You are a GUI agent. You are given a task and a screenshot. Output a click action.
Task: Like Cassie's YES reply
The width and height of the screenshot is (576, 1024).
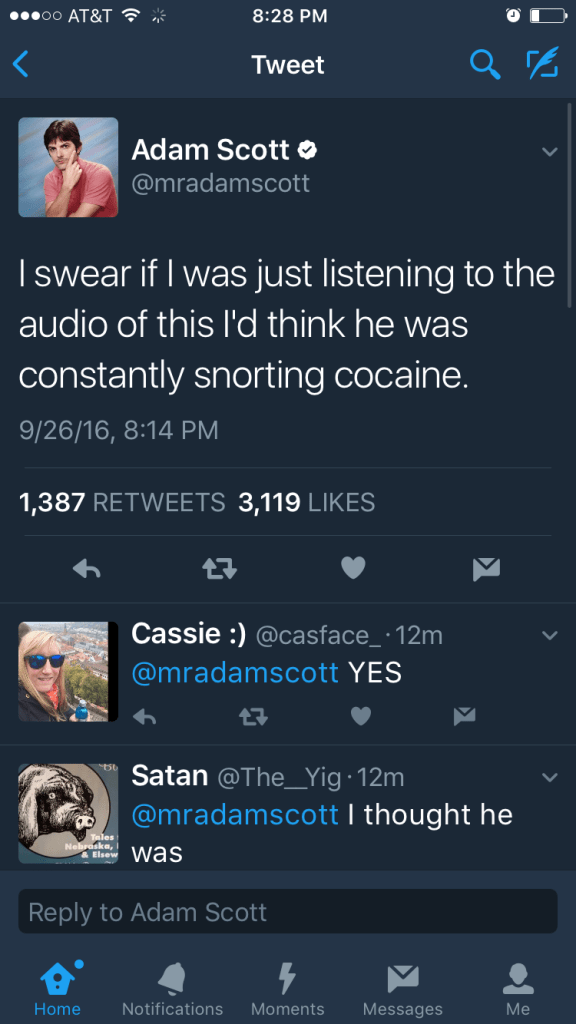pos(361,716)
